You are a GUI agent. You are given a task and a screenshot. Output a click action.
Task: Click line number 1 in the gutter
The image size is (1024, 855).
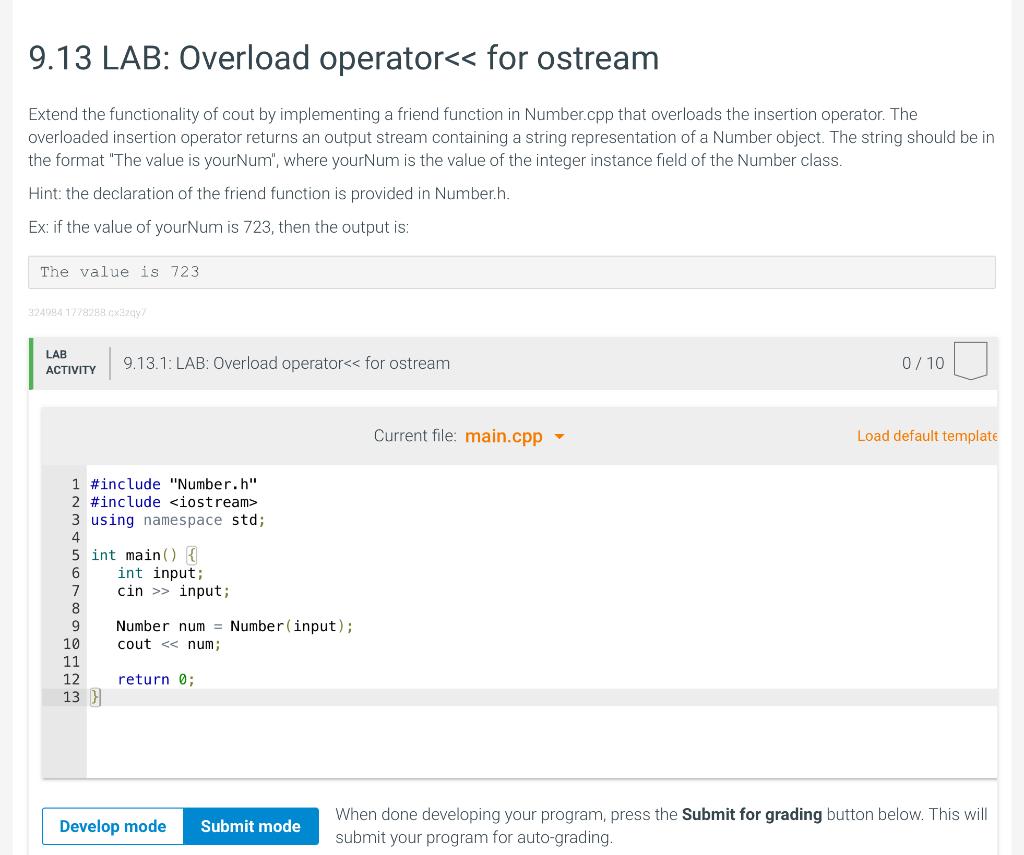(75, 484)
